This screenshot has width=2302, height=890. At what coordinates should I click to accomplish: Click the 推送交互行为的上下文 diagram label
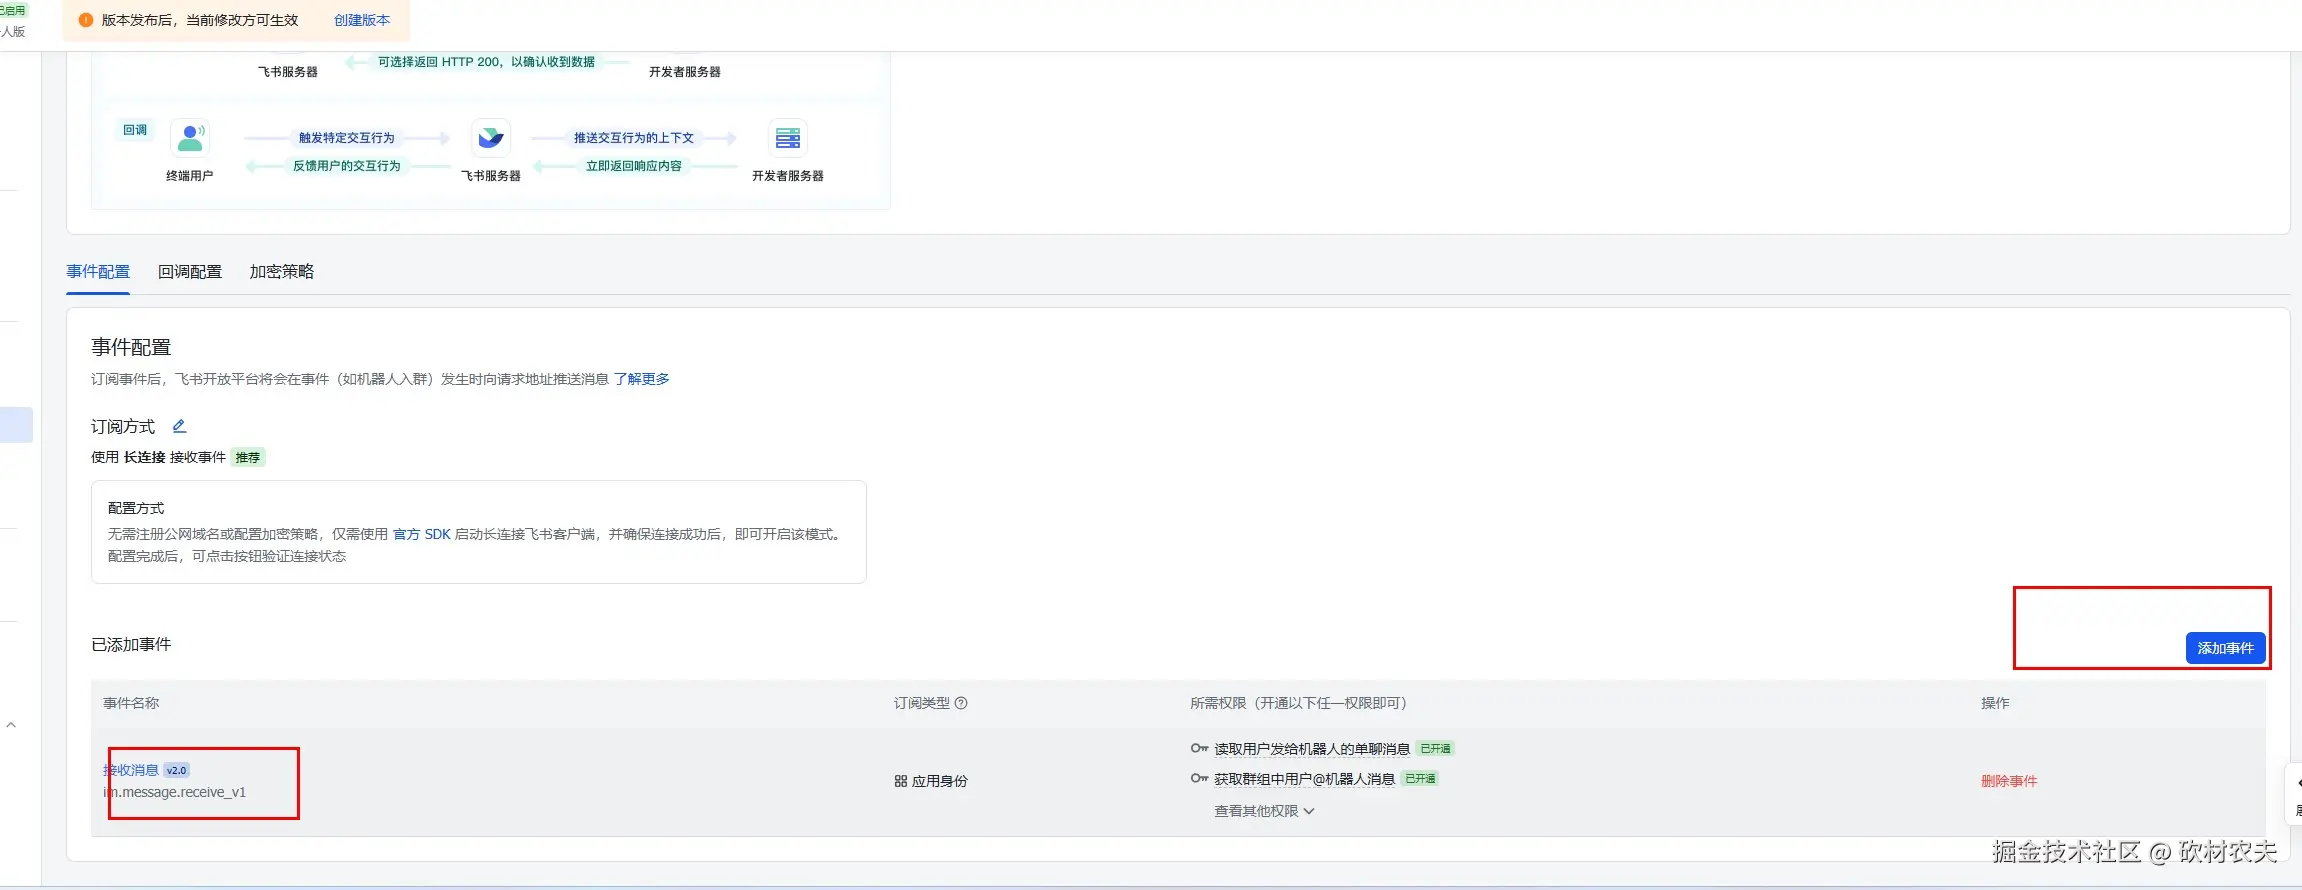[634, 138]
